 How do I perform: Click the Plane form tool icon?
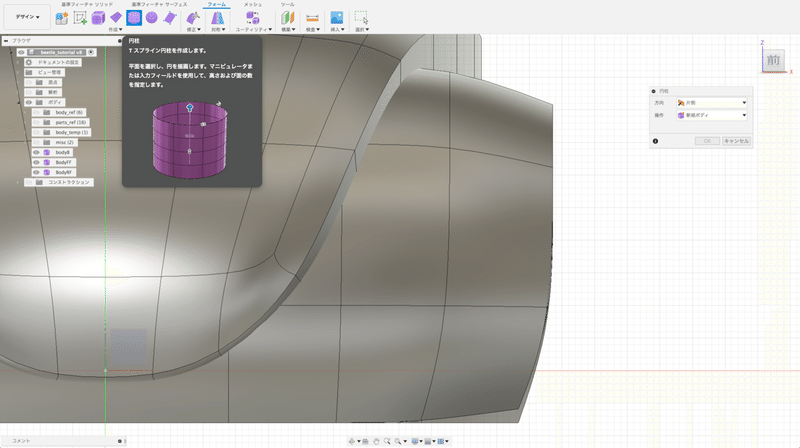(116, 18)
